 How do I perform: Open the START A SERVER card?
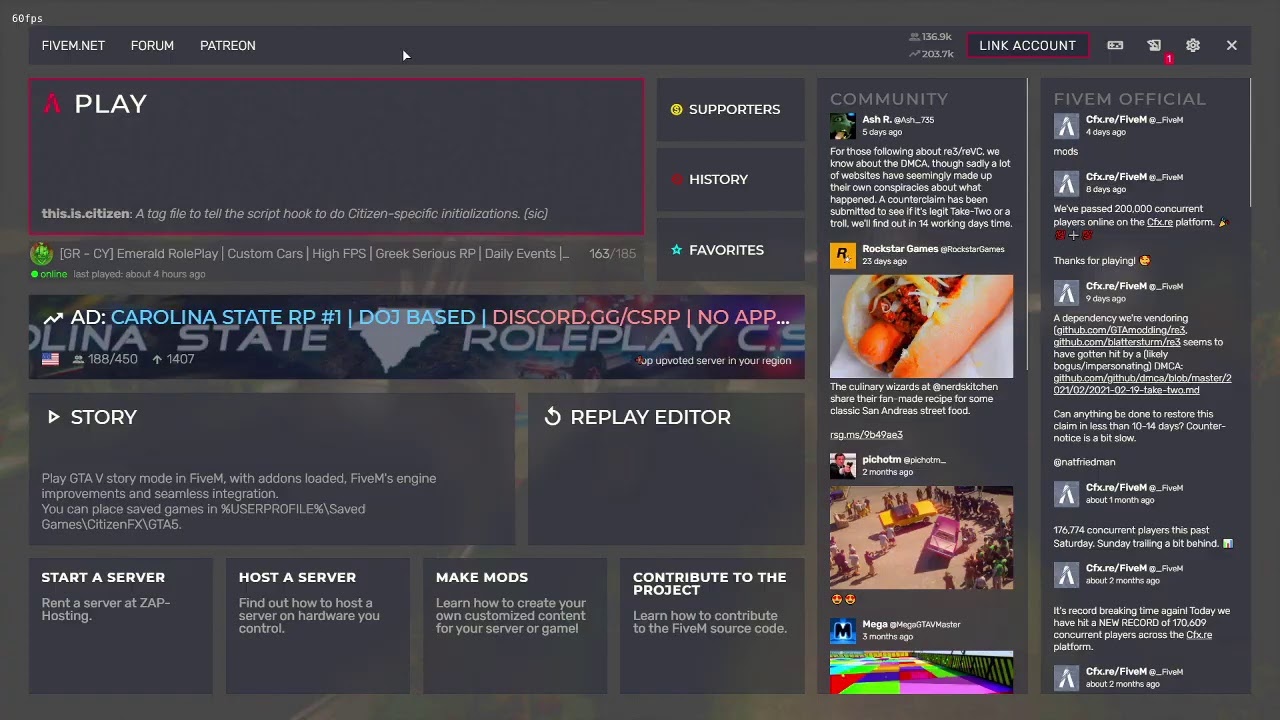point(120,625)
